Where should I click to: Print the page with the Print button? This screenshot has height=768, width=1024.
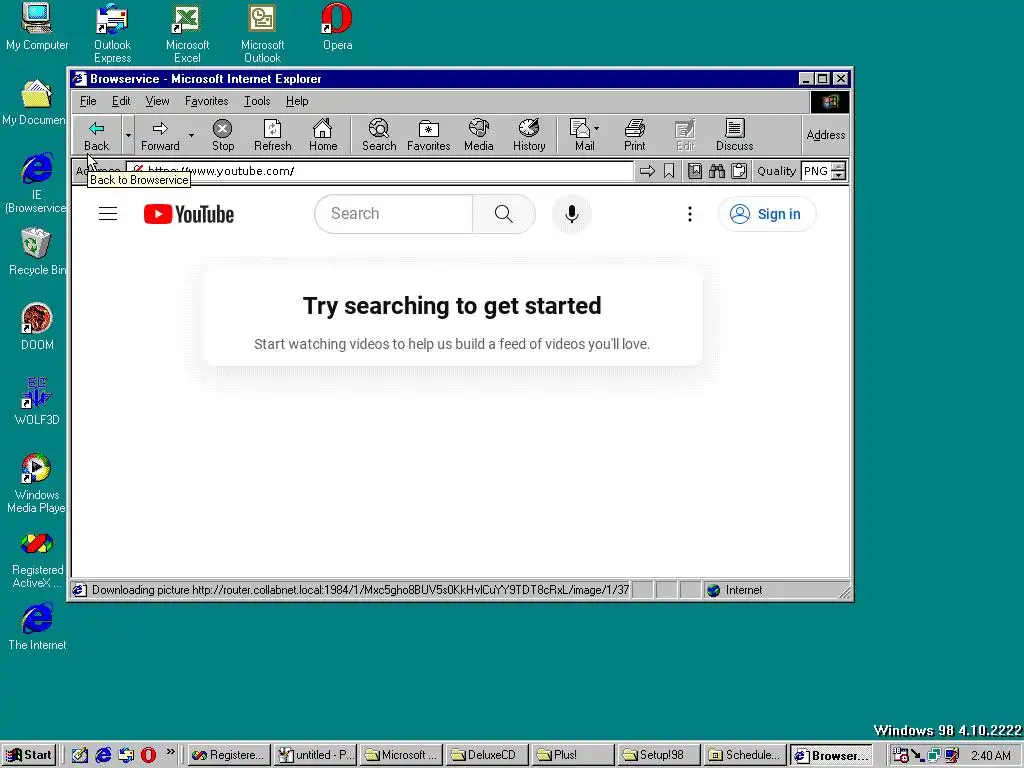coord(634,135)
